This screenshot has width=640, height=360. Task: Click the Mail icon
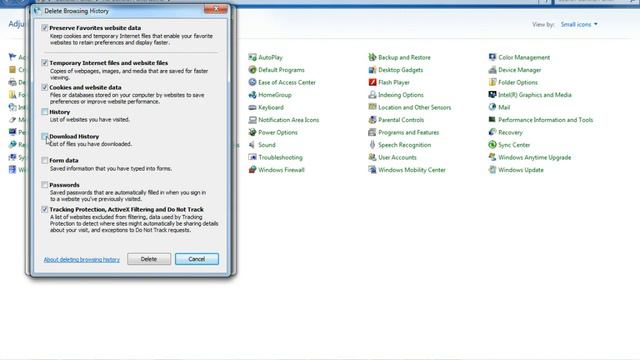[x=492, y=107]
